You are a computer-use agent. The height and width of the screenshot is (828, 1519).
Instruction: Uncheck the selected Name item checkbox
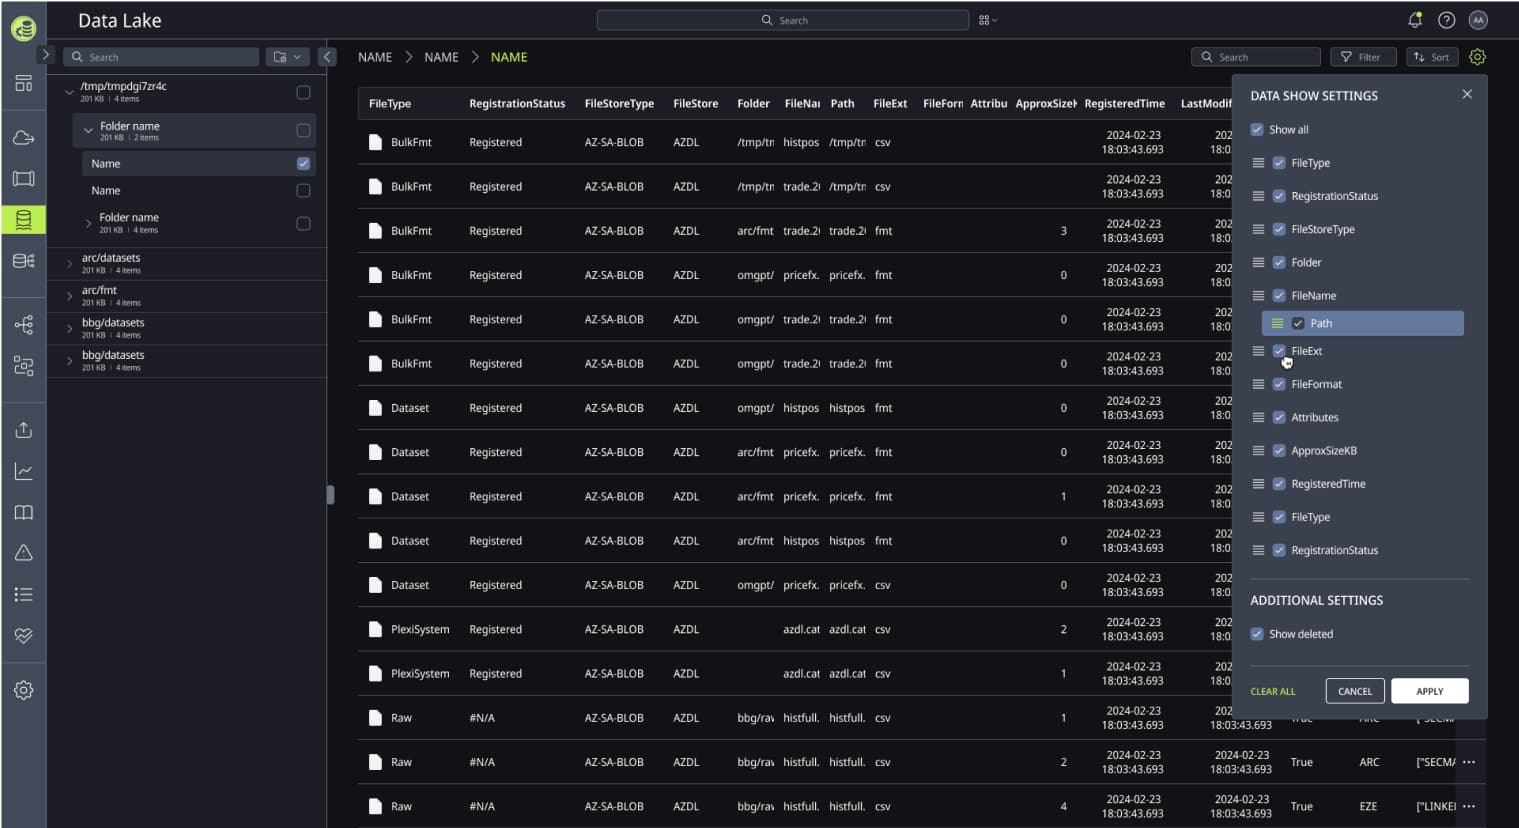[303, 163]
